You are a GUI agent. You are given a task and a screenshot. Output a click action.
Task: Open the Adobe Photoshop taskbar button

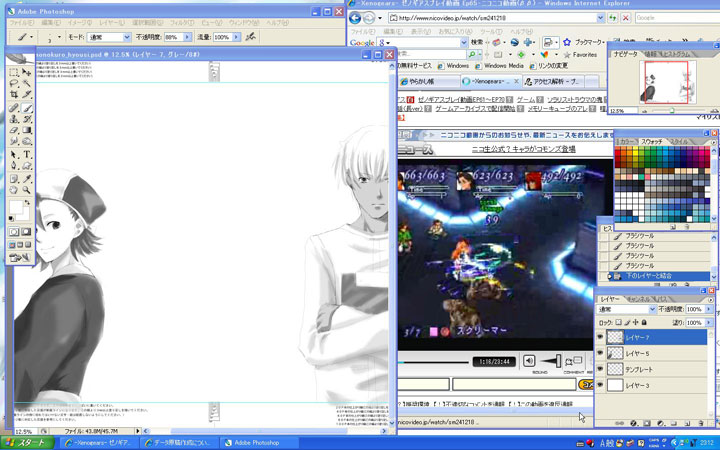257,443
